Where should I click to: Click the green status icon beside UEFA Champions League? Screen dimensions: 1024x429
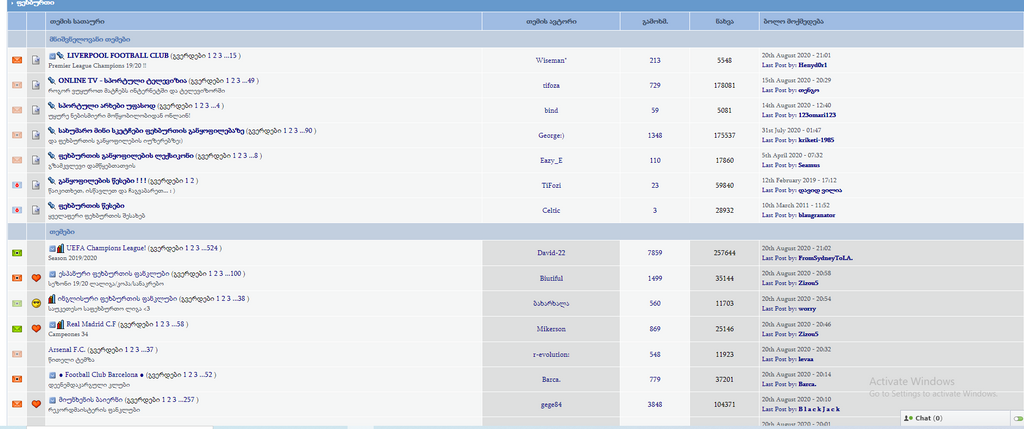click(x=17, y=253)
